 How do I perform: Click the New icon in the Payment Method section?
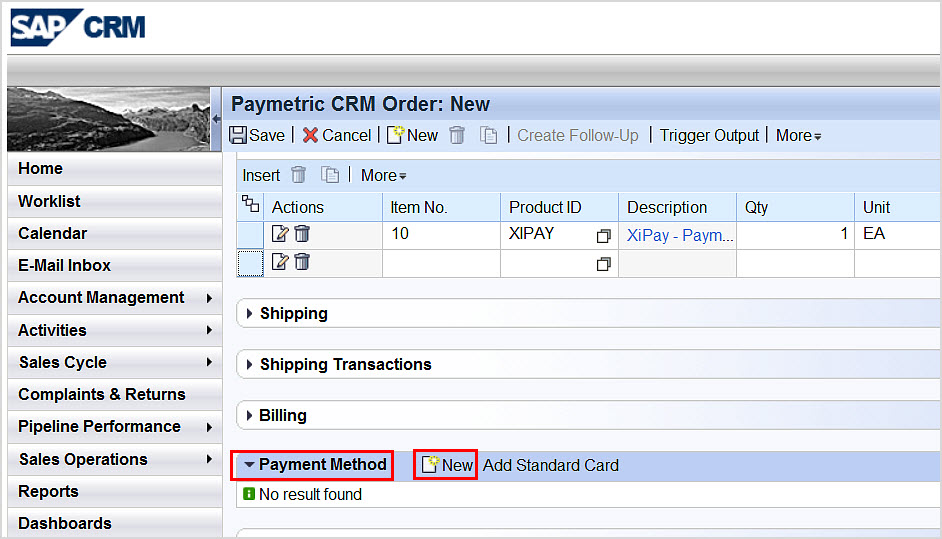pyautogui.click(x=430, y=464)
